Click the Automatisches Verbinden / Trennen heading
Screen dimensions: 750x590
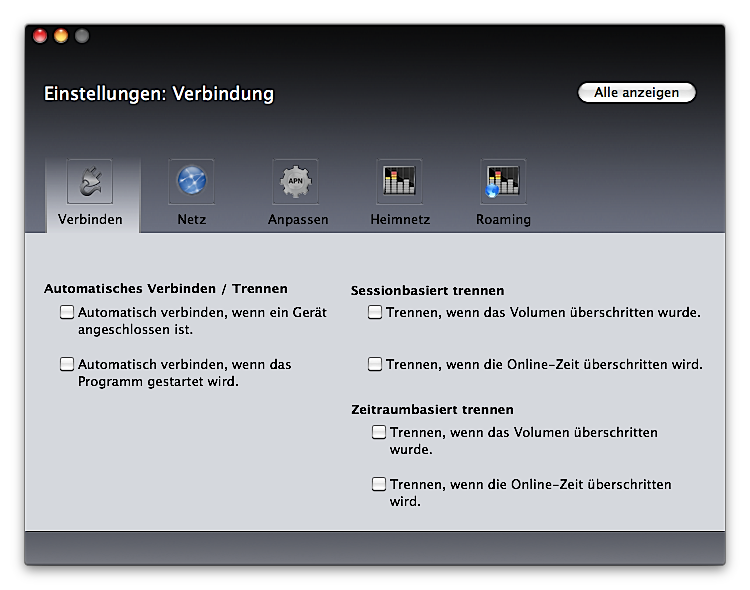(166, 289)
